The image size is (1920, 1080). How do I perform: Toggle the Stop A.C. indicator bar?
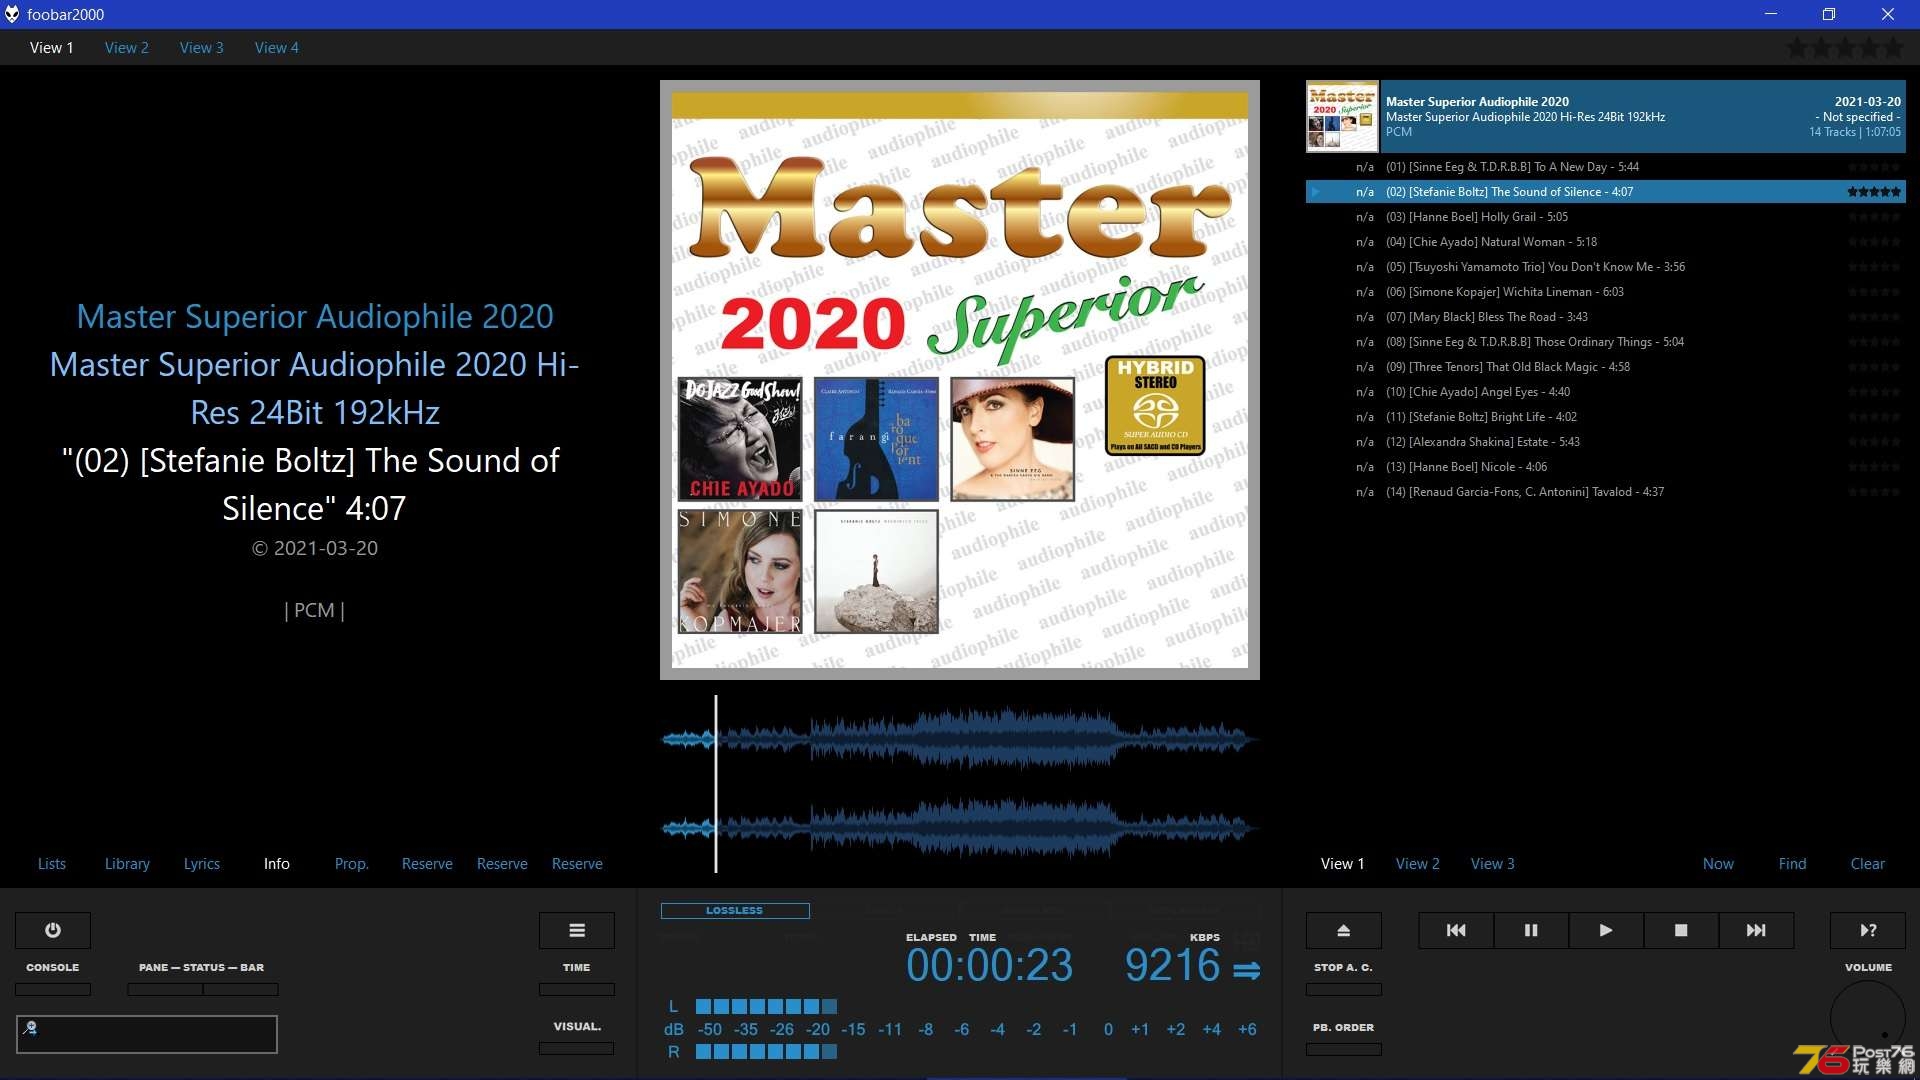[1344, 989]
